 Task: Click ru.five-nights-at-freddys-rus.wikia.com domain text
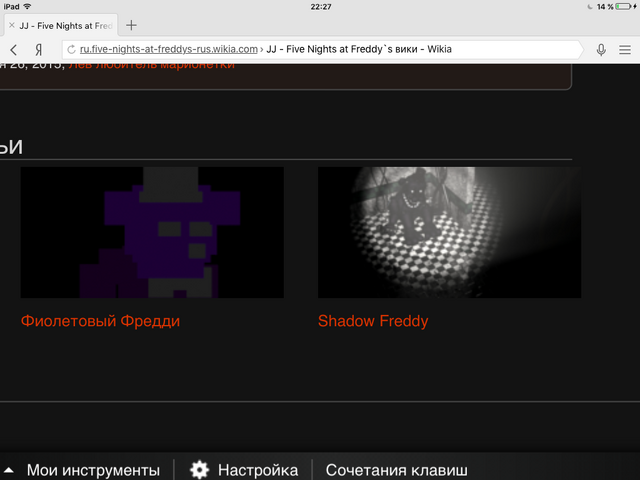pos(169,49)
